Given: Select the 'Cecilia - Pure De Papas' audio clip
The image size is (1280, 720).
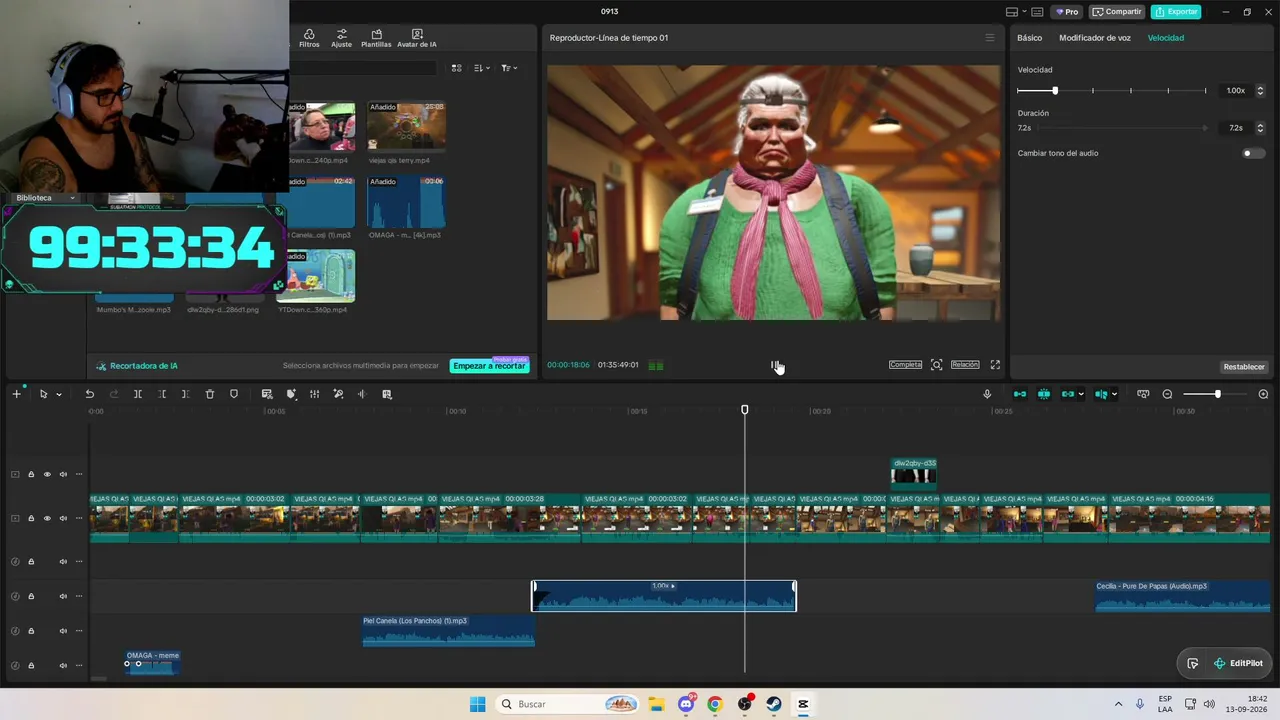Looking at the screenshot, I should tap(1183, 596).
